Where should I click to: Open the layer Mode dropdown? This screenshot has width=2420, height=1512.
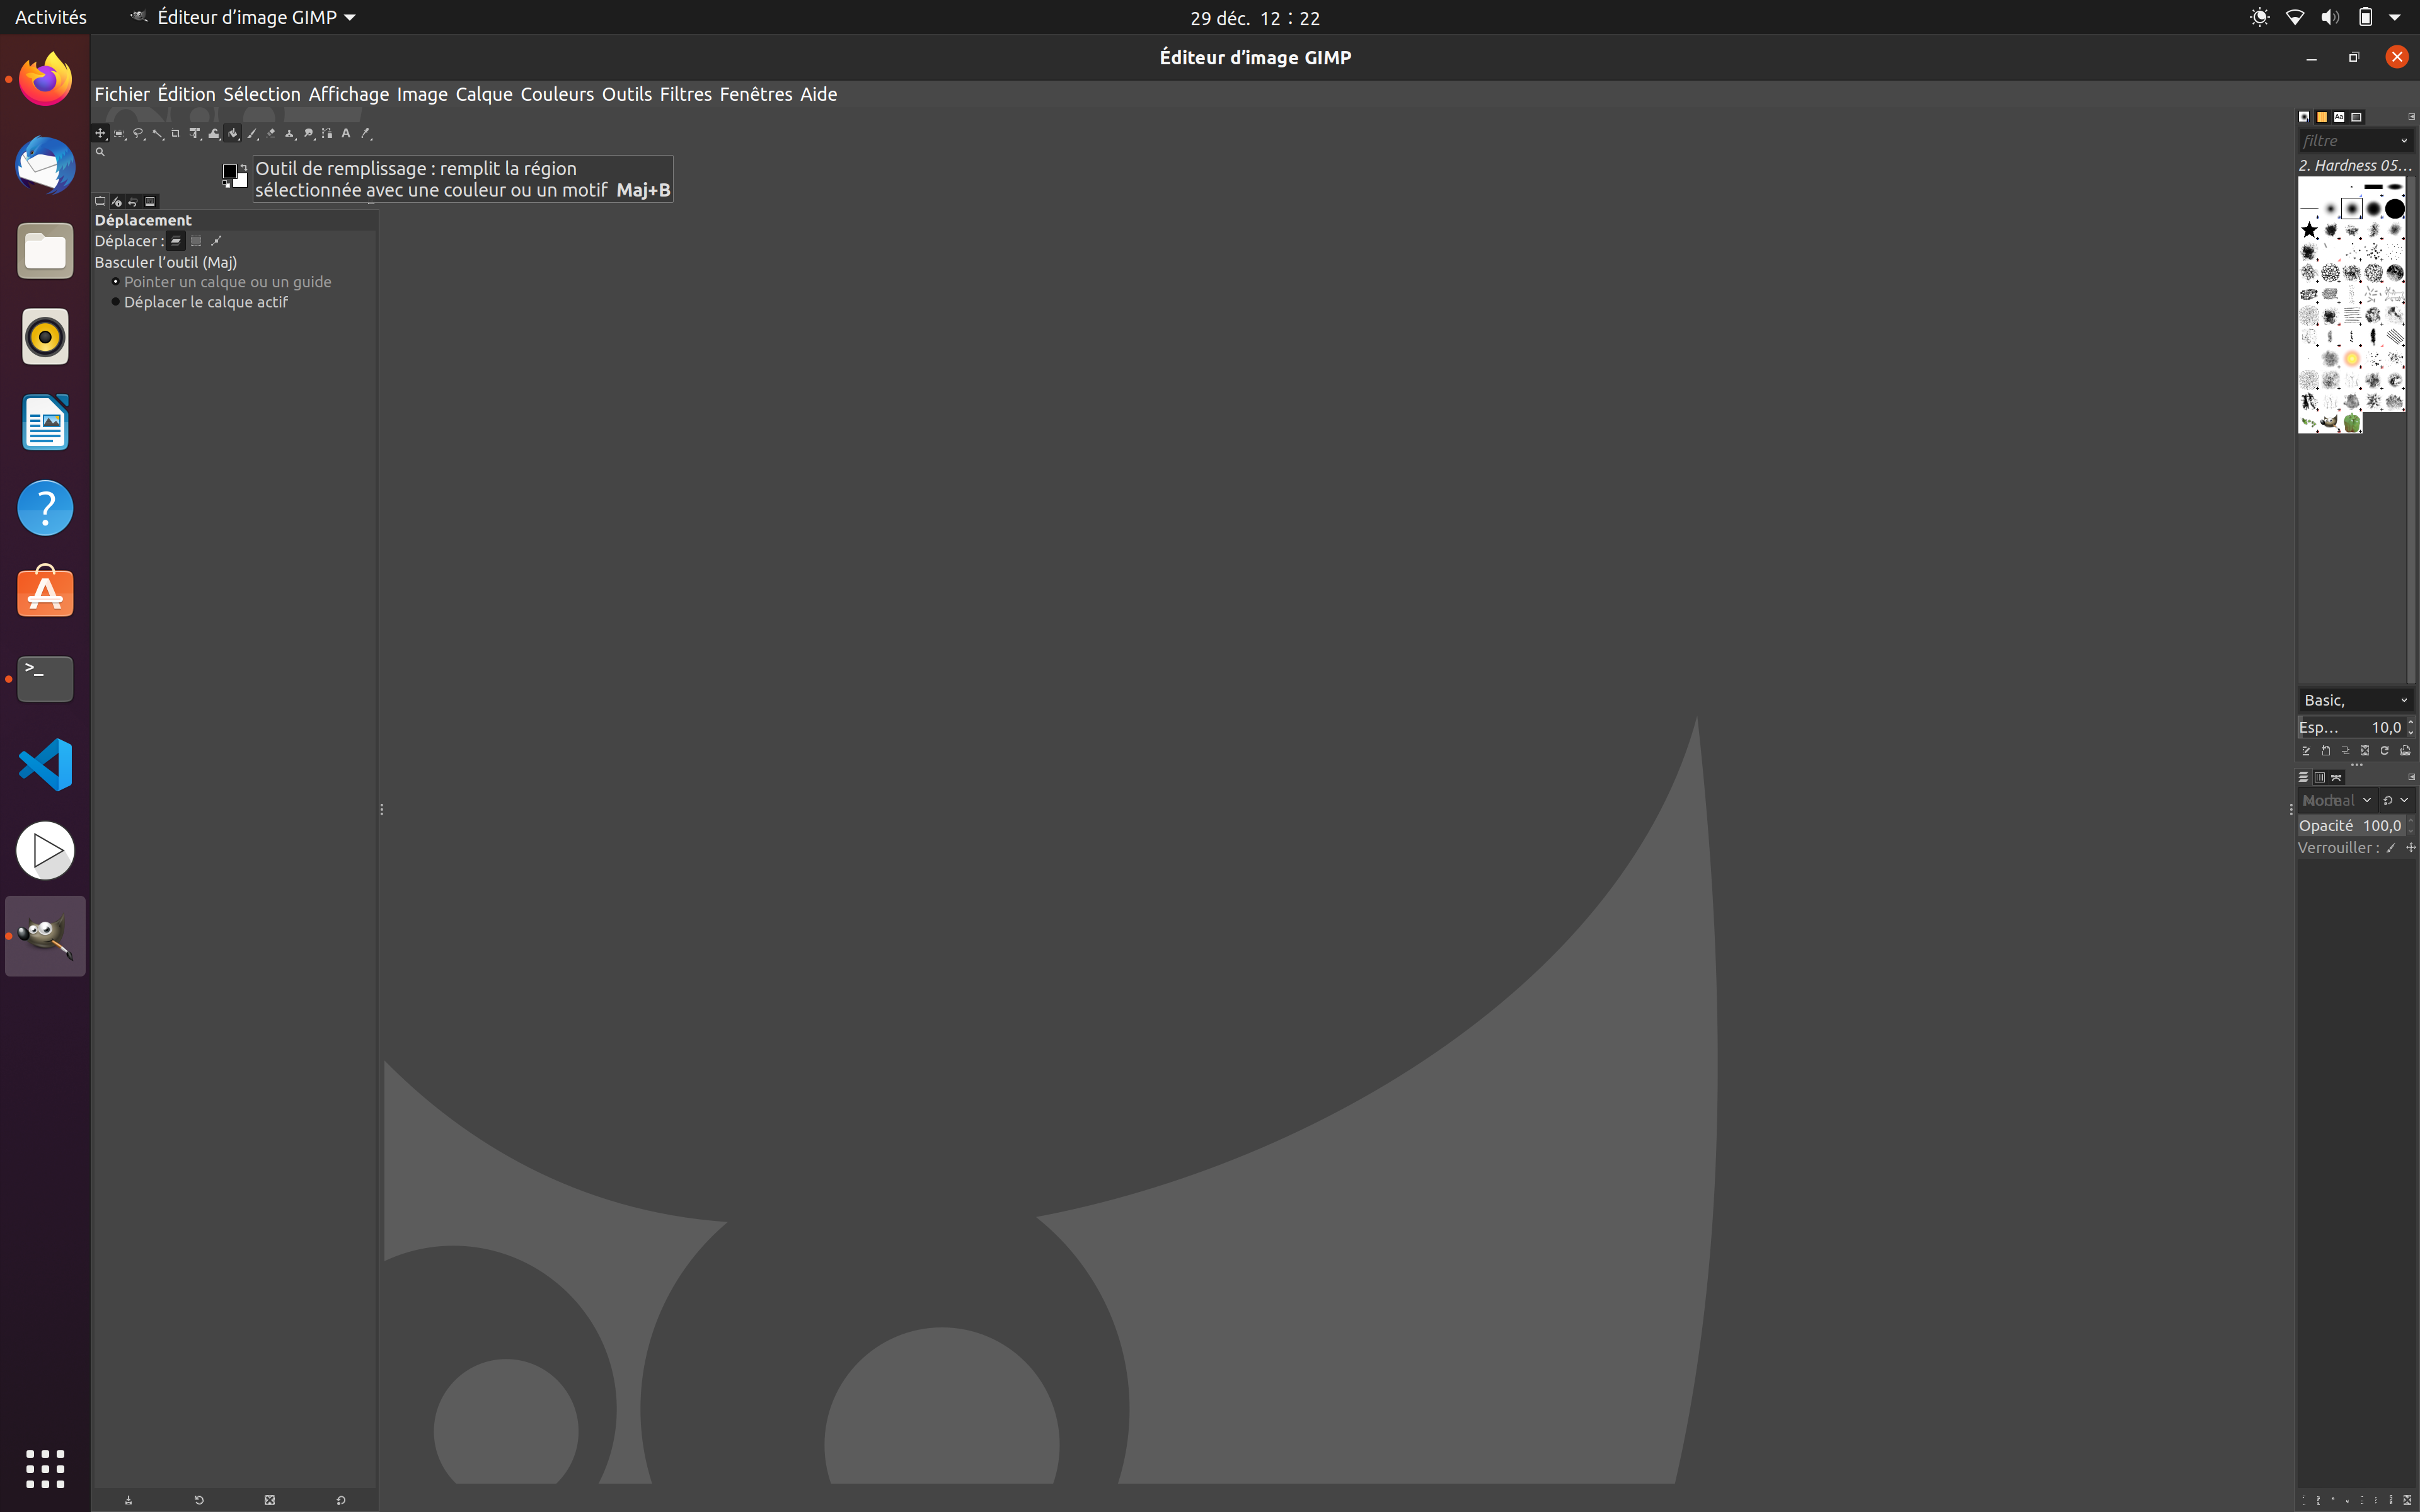2338,800
